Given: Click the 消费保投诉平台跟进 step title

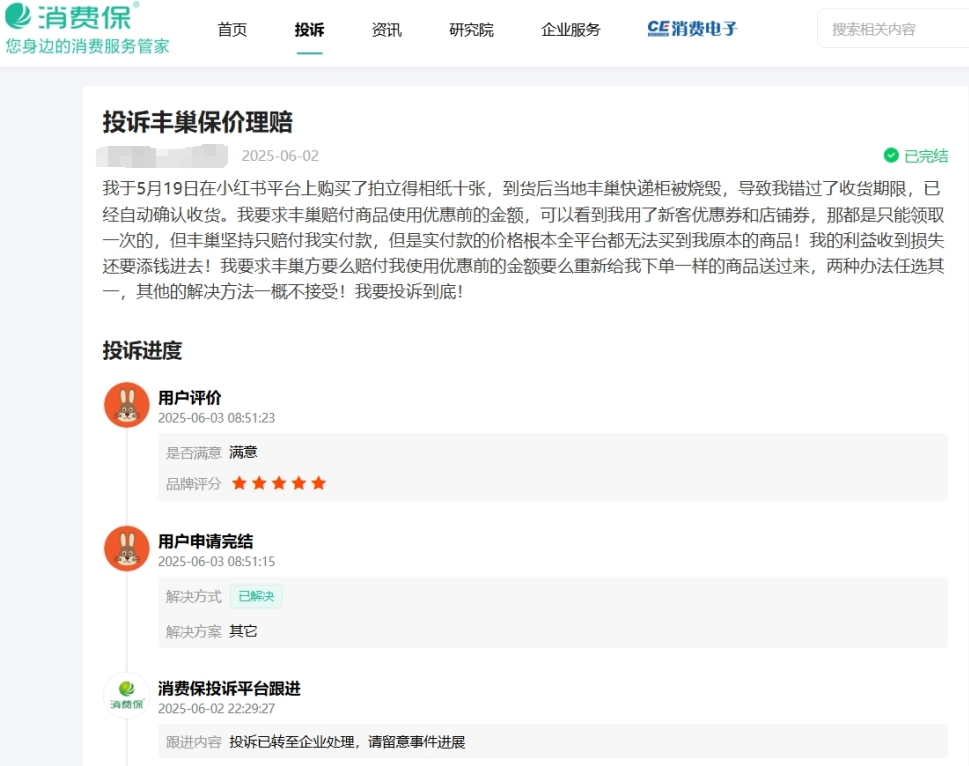Looking at the screenshot, I should 229,688.
